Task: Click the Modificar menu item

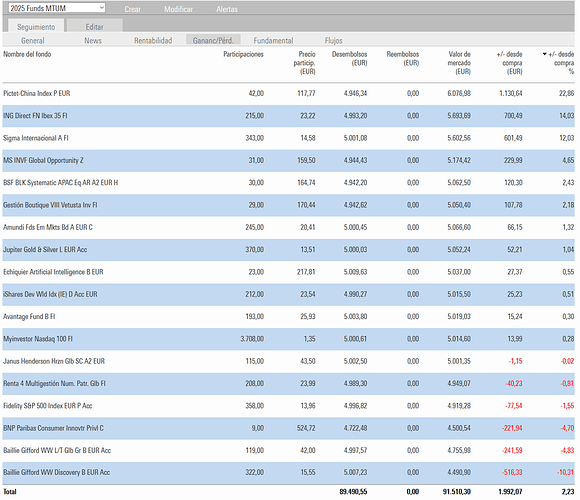Action: click(x=178, y=9)
